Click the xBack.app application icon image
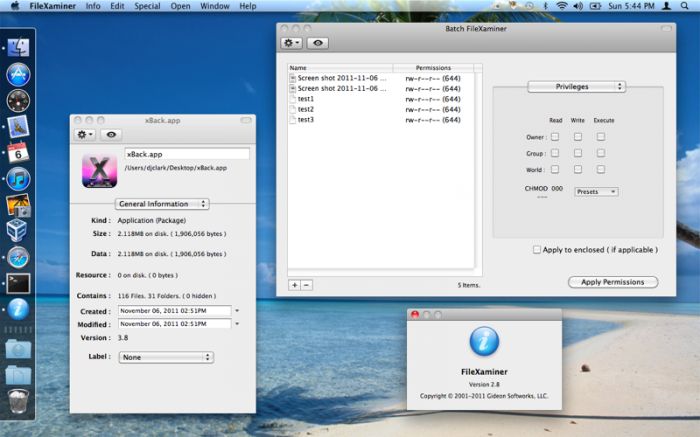 coord(99,170)
